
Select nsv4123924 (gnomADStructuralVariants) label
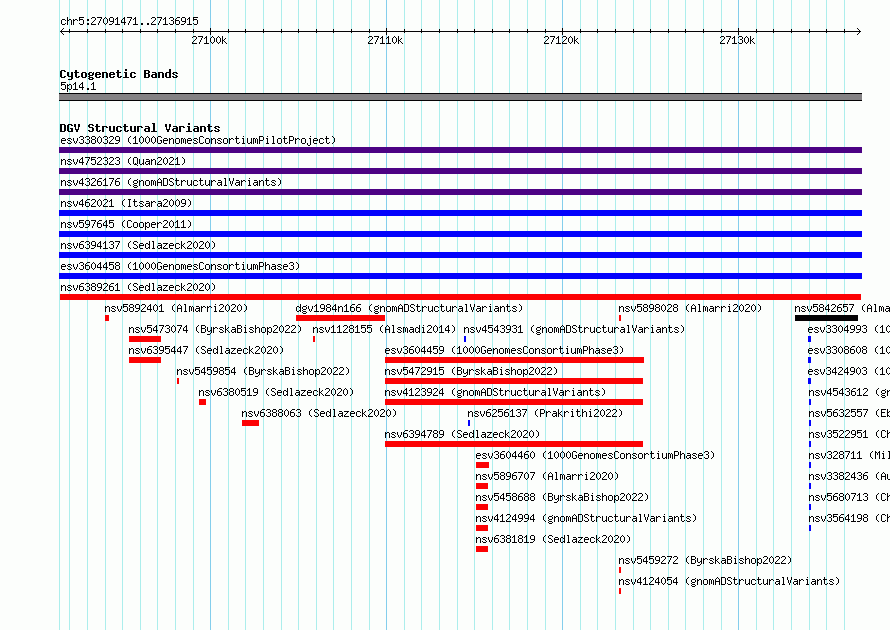[495, 392]
